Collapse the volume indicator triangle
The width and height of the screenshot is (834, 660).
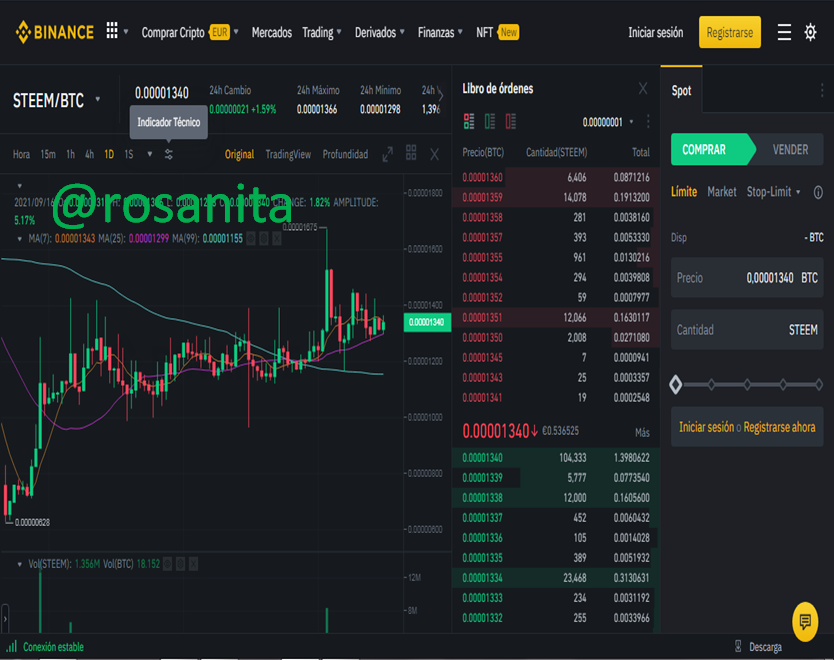tap(20, 564)
